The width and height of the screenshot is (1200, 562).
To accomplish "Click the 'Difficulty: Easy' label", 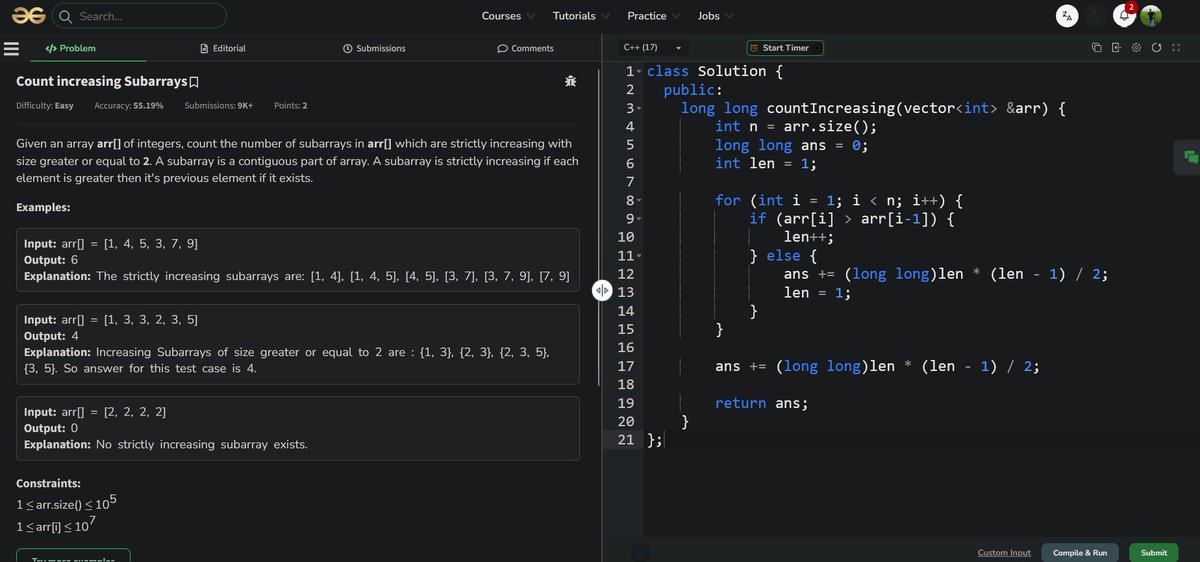I will (x=45, y=106).
